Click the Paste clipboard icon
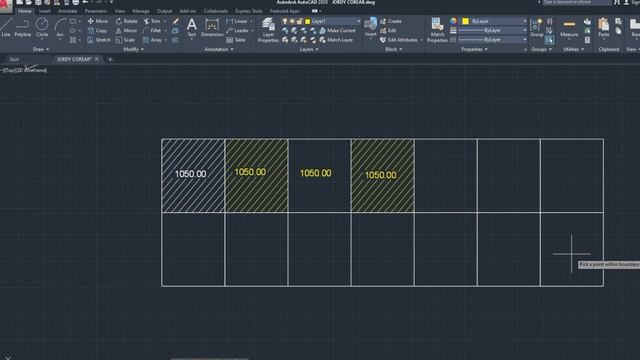Image resolution: width=640 pixels, height=360 pixels. pyautogui.click(x=604, y=27)
